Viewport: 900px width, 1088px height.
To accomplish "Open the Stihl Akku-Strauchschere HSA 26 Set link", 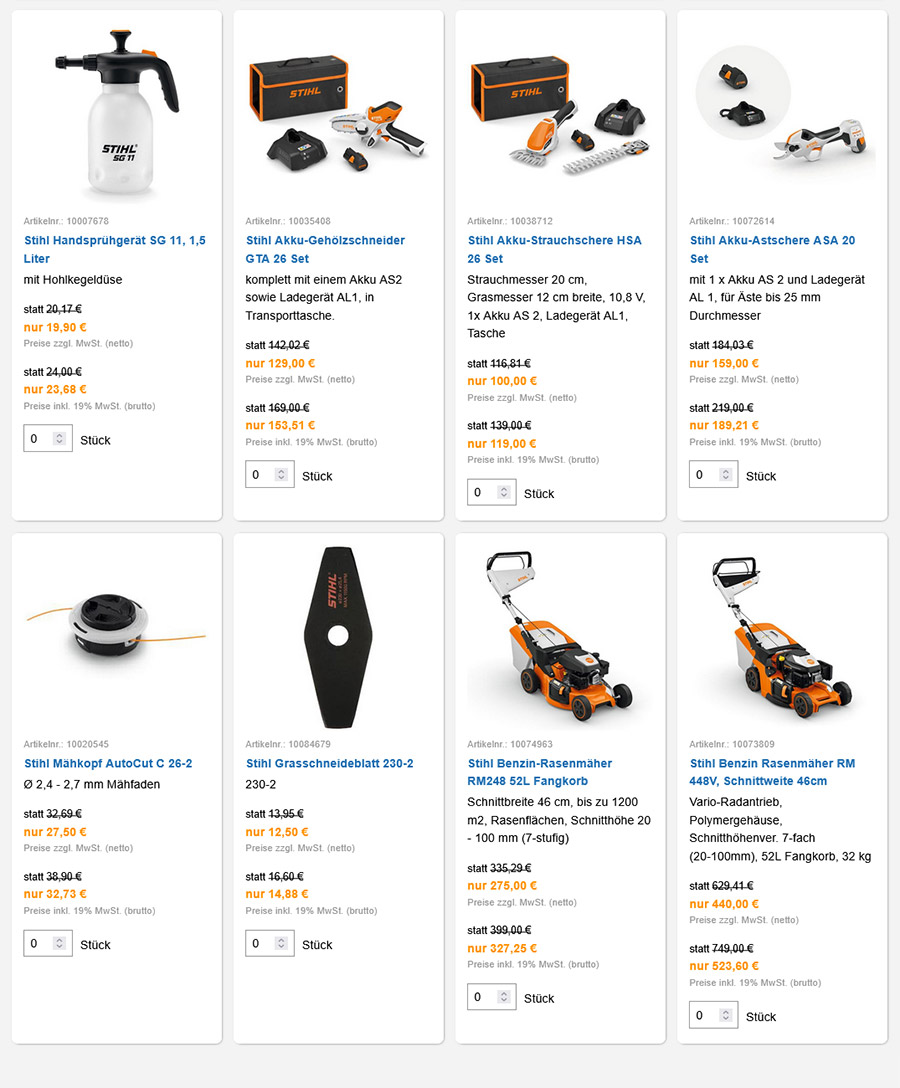I will click(x=554, y=249).
